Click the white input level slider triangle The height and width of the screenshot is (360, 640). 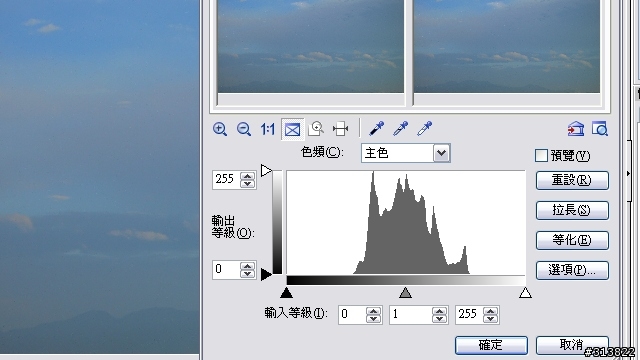coord(525,292)
